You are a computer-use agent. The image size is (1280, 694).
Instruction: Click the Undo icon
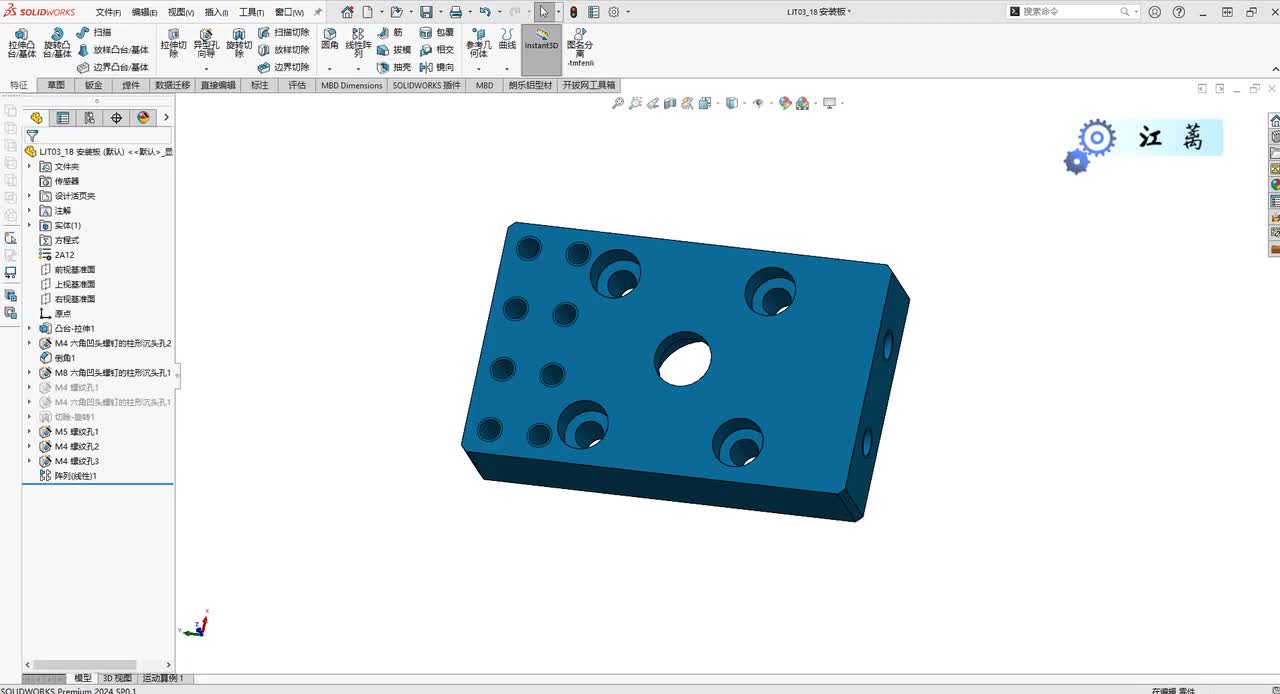[484, 12]
